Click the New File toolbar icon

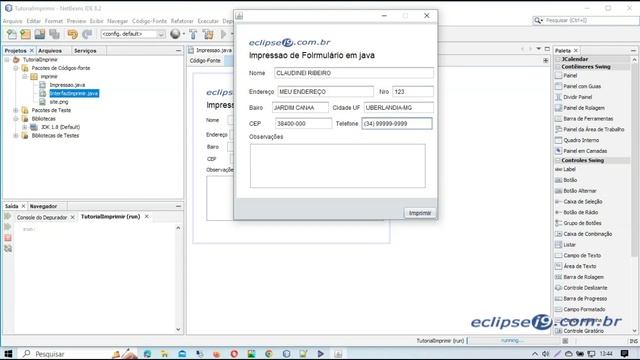click(x=12, y=34)
